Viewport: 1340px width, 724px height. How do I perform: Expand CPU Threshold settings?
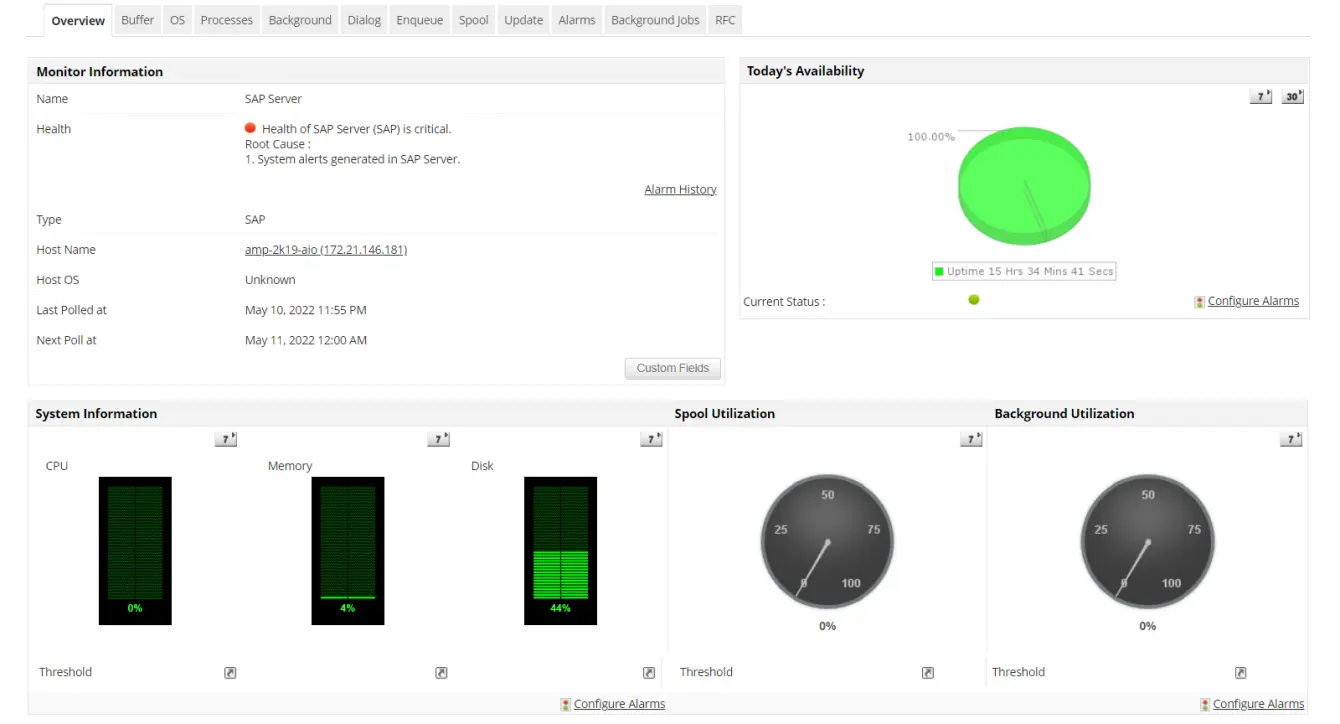pos(229,672)
